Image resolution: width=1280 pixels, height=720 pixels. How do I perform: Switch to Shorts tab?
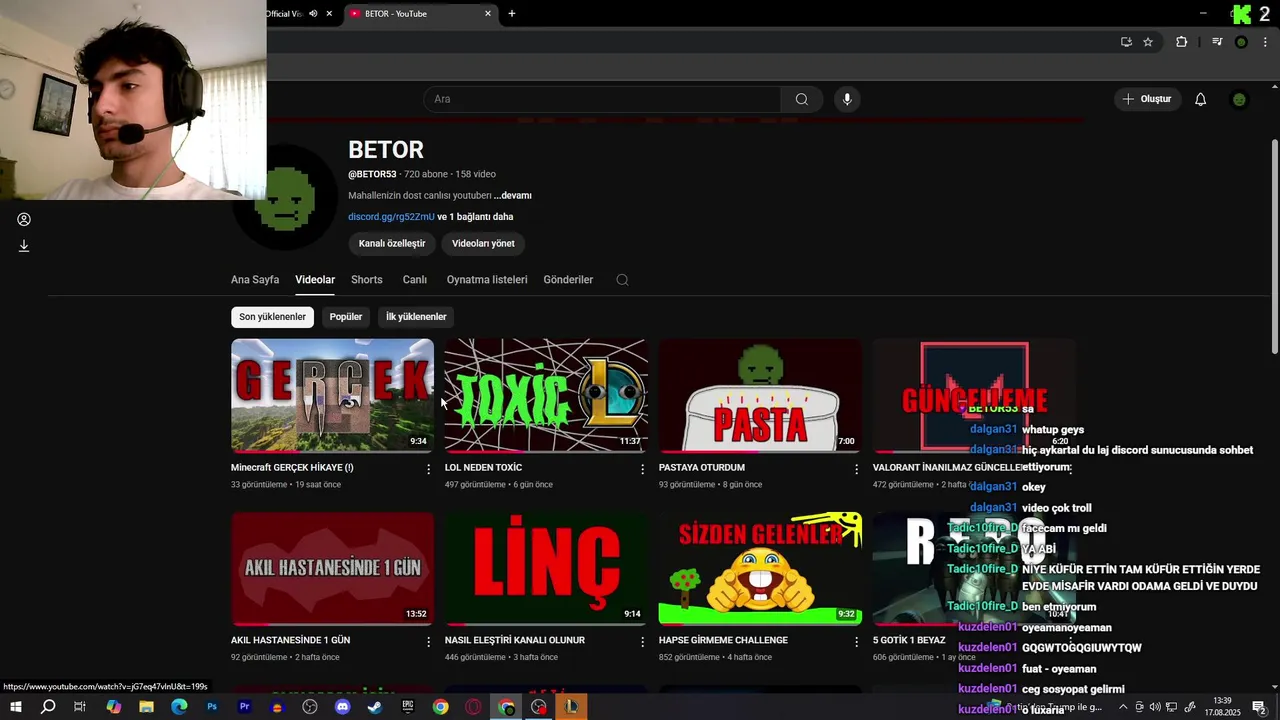coord(367,280)
